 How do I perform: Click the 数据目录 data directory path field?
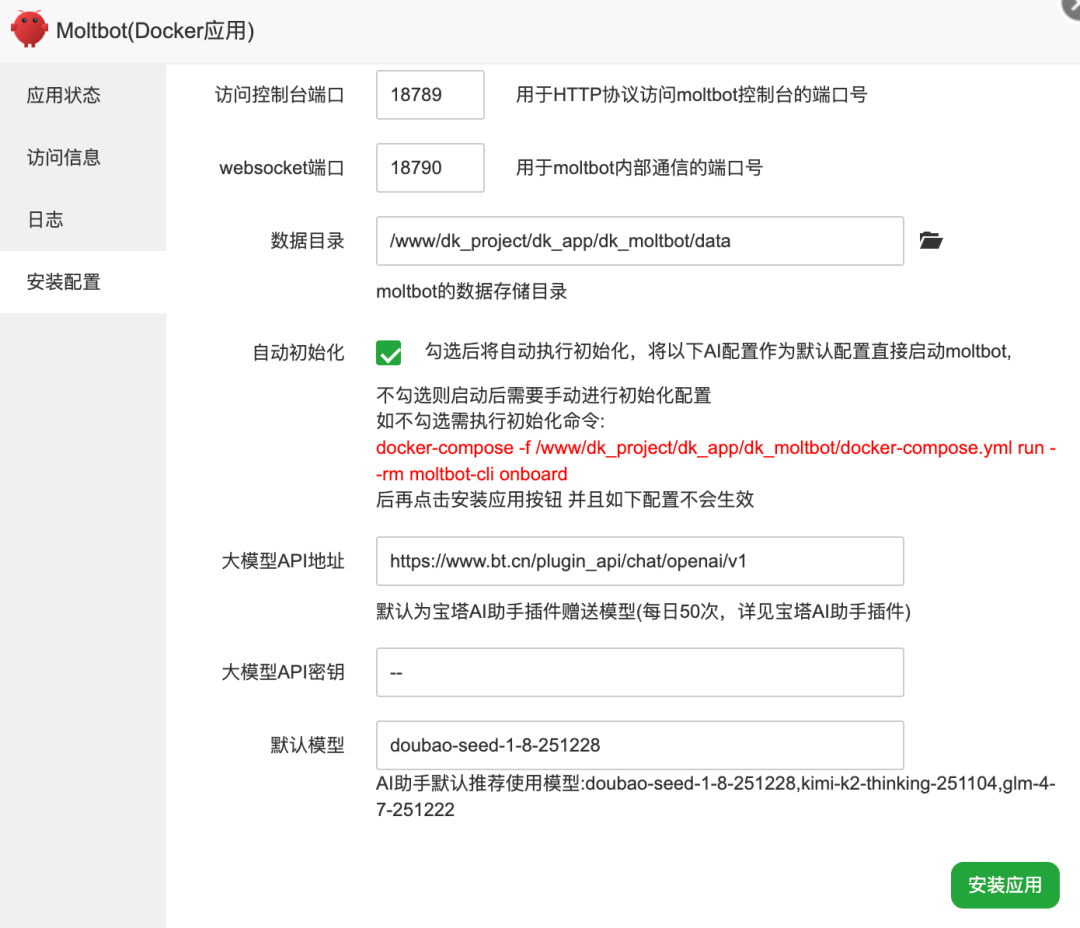(639, 241)
